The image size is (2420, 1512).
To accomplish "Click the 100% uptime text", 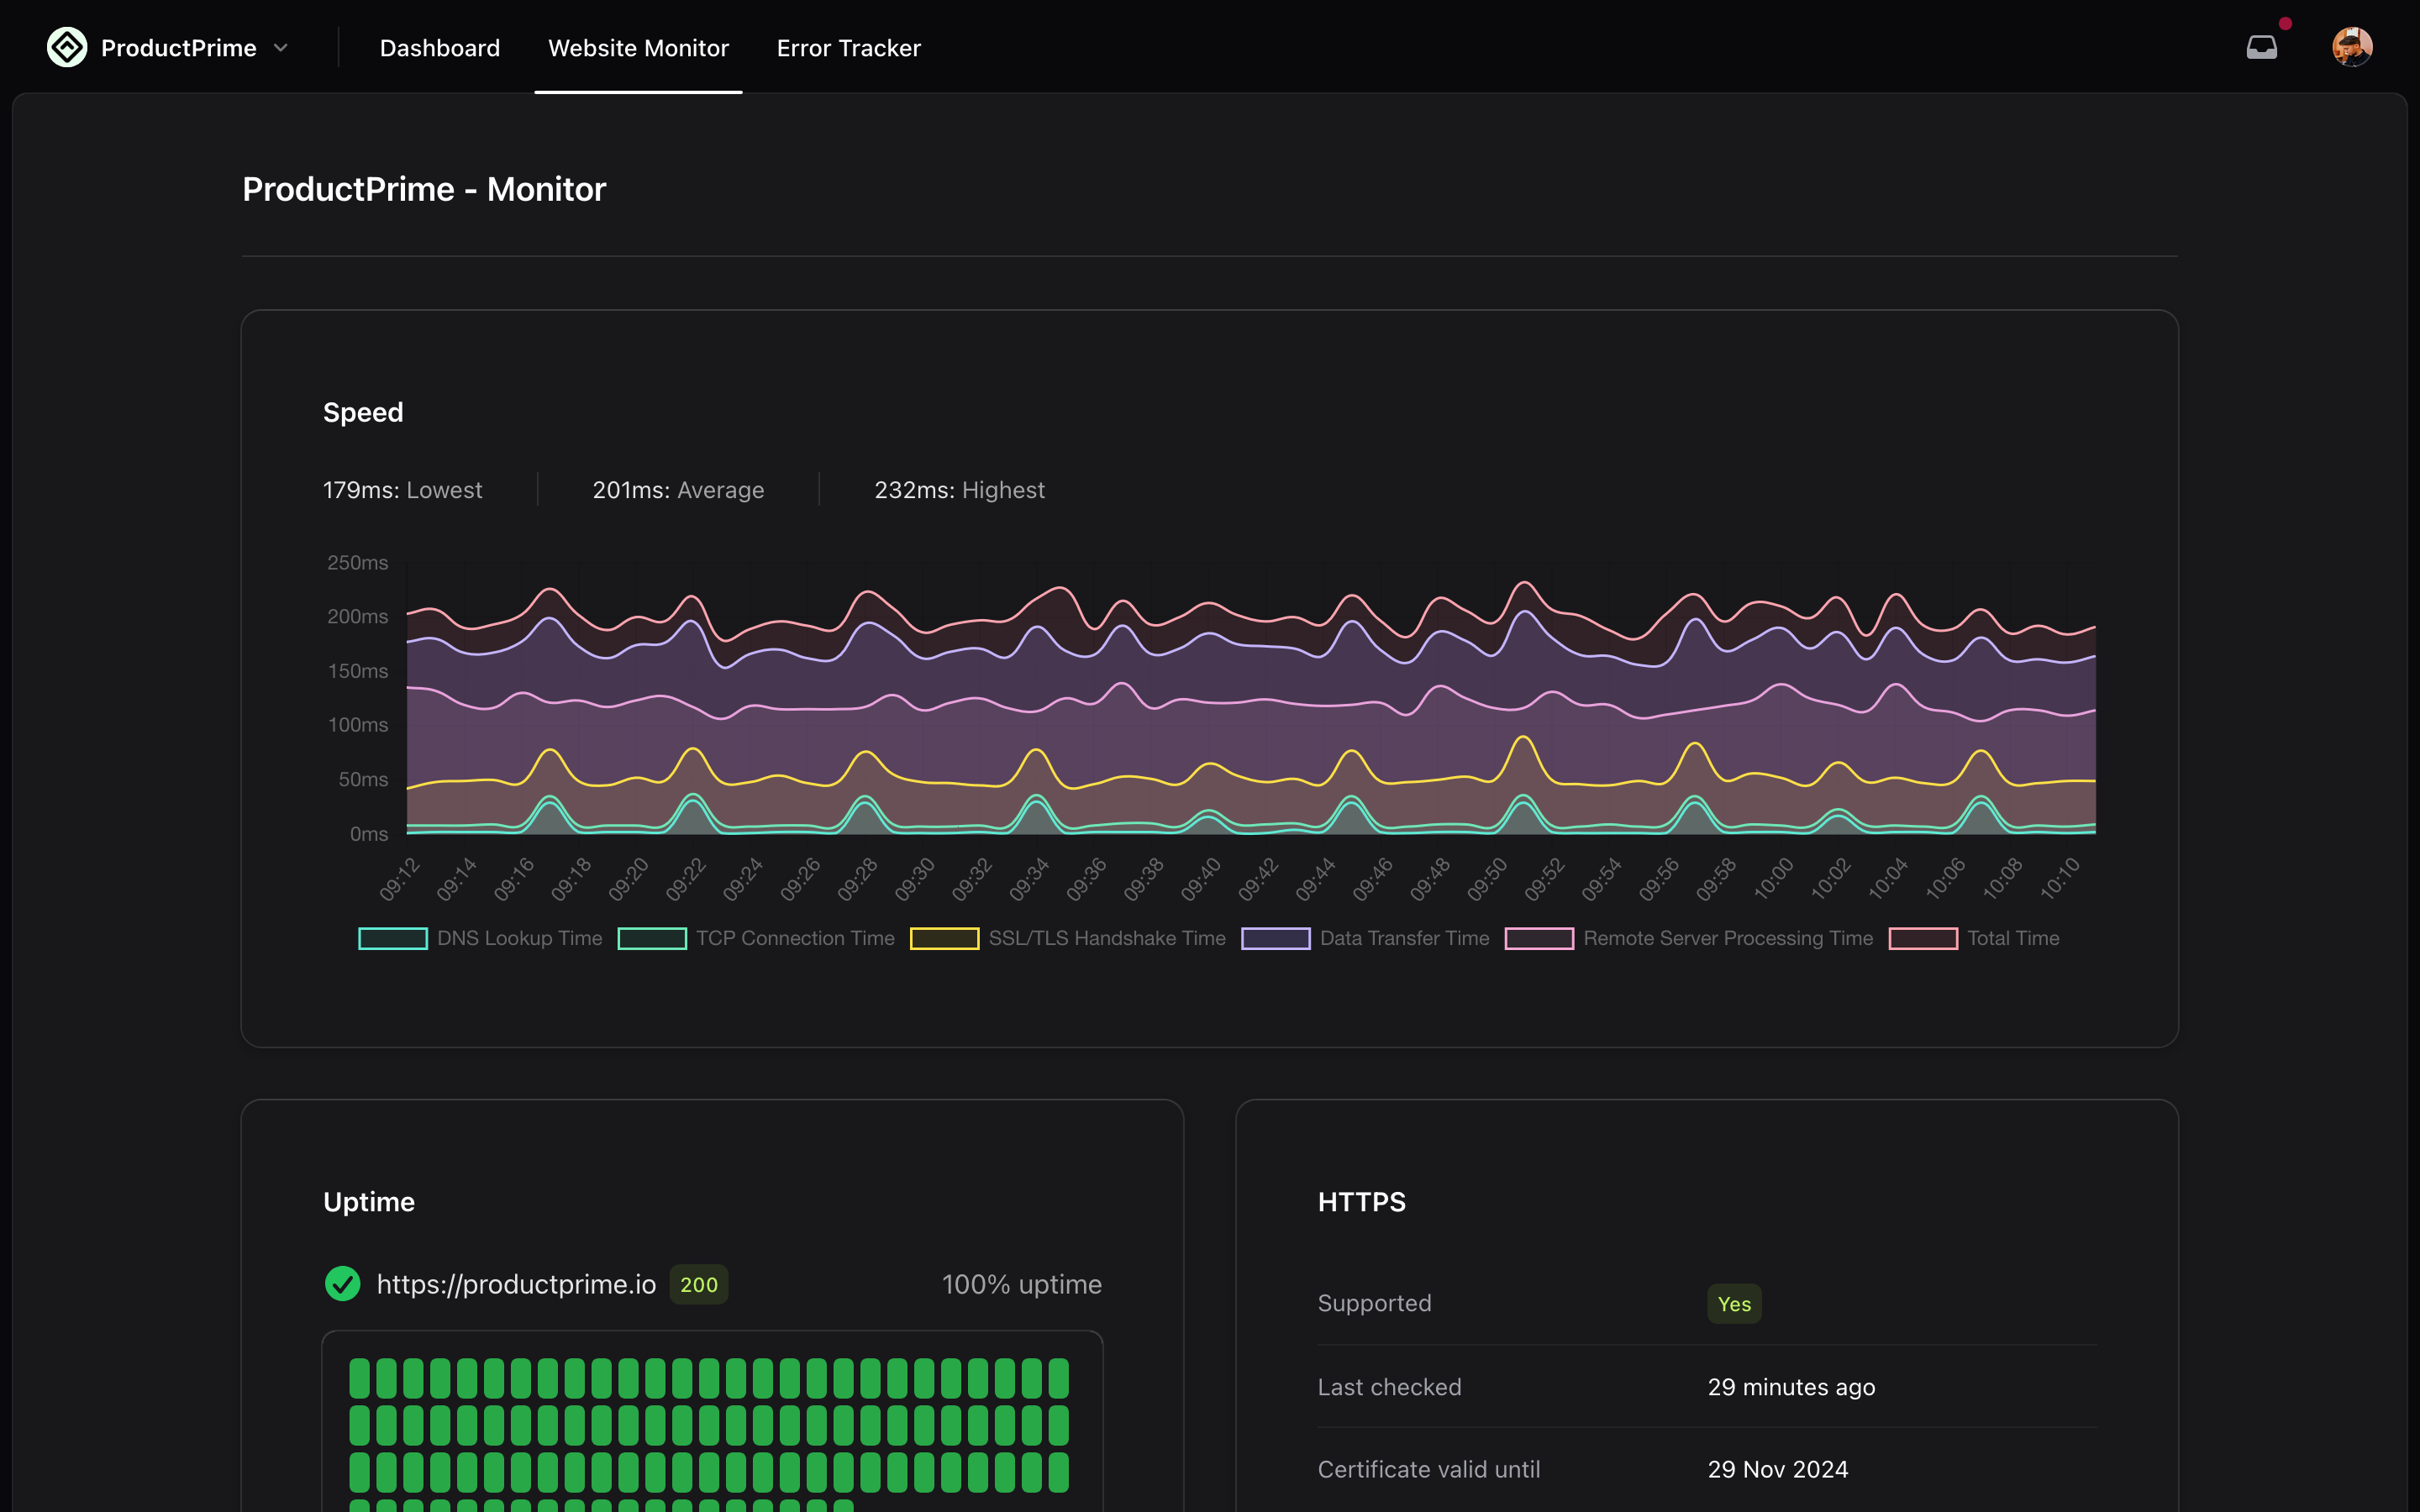I will 1022,1284.
